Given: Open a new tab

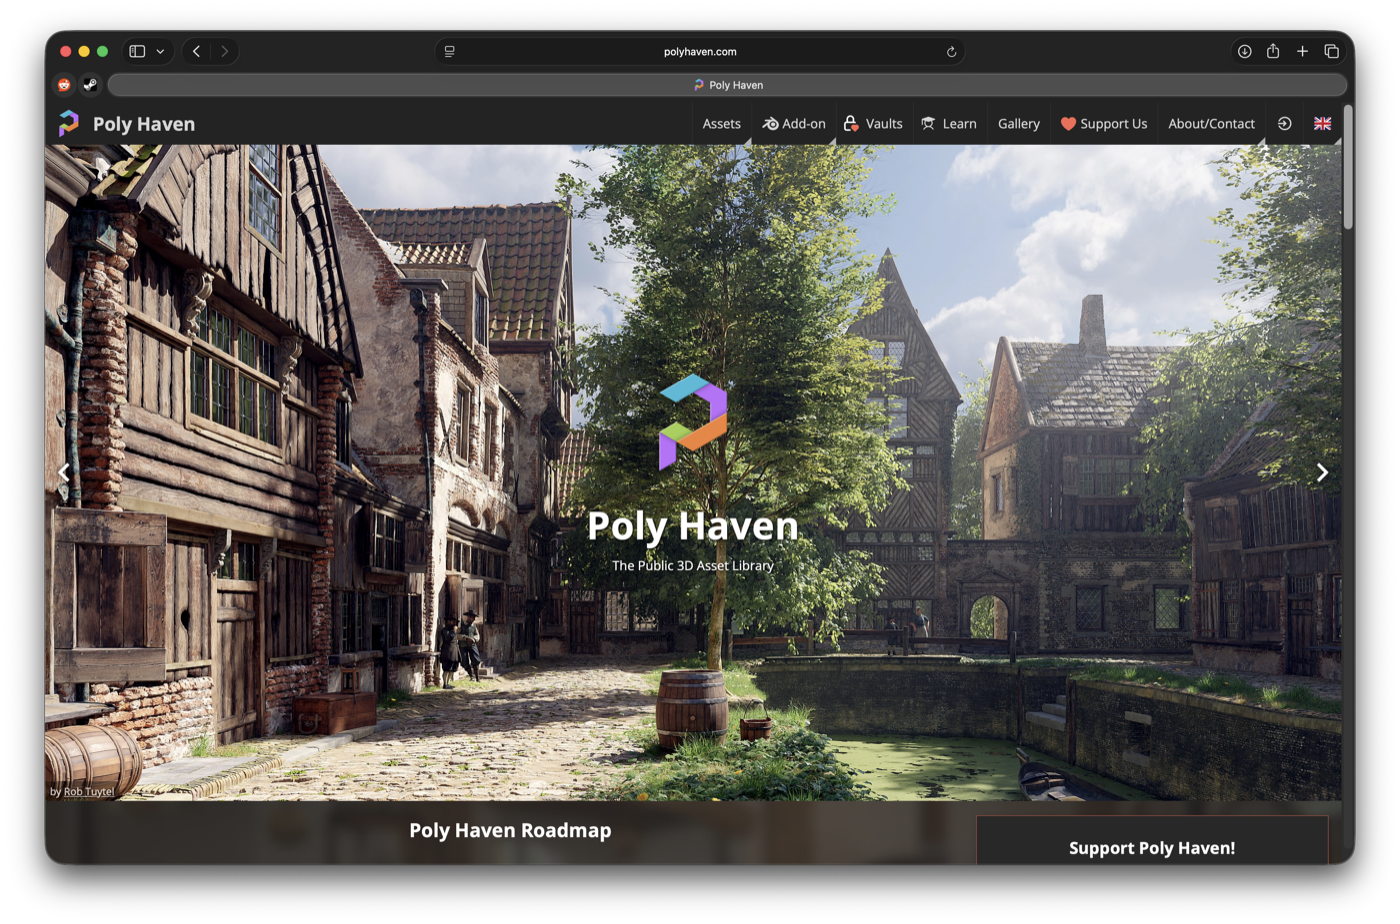Looking at the screenshot, I should (x=1302, y=51).
